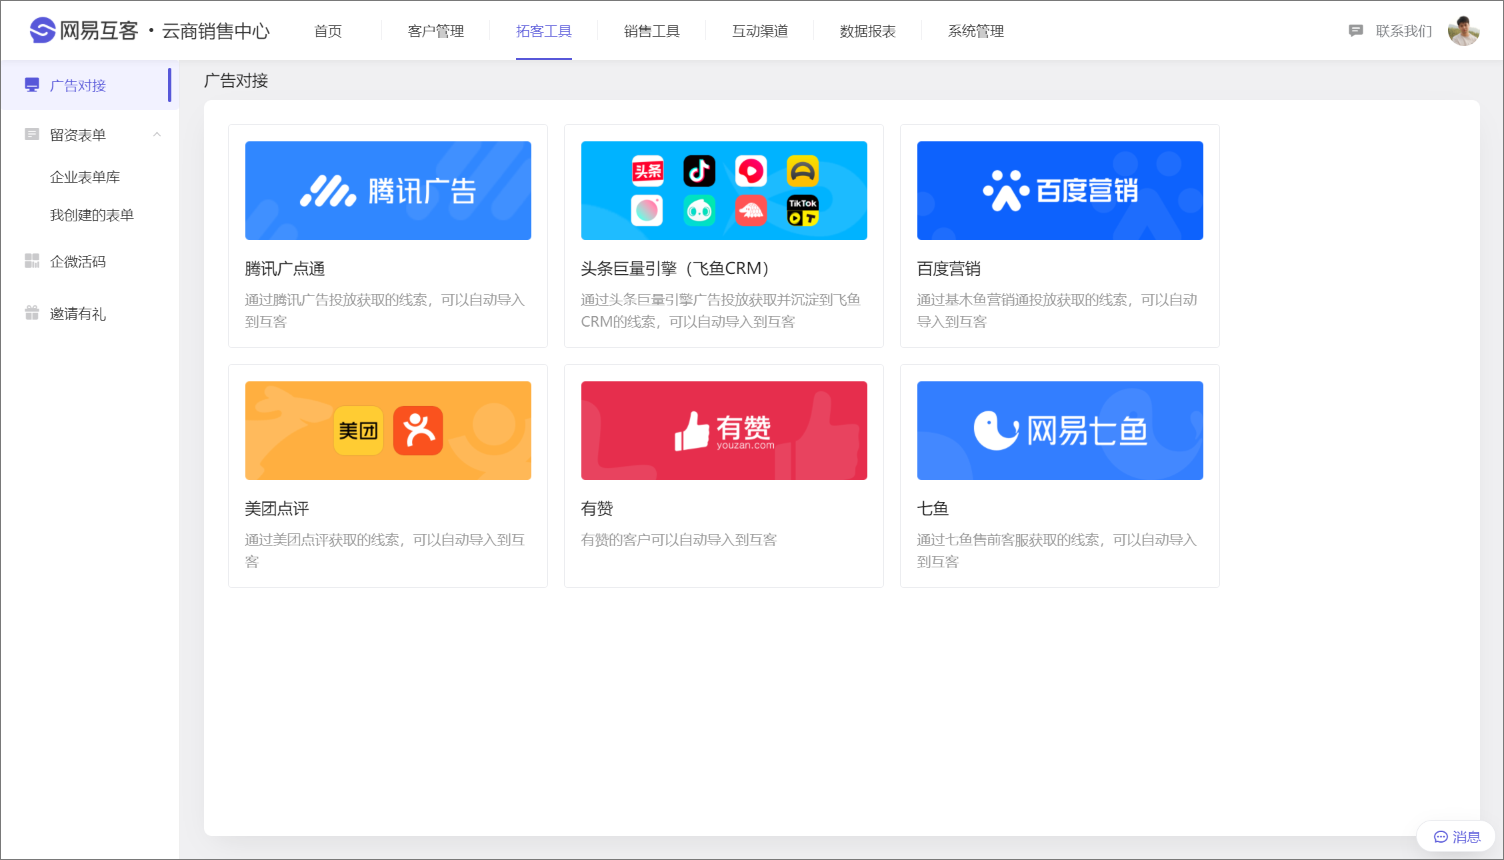
Task: Click the TikTok yellow-black app icon
Action: (x=803, y=210)
